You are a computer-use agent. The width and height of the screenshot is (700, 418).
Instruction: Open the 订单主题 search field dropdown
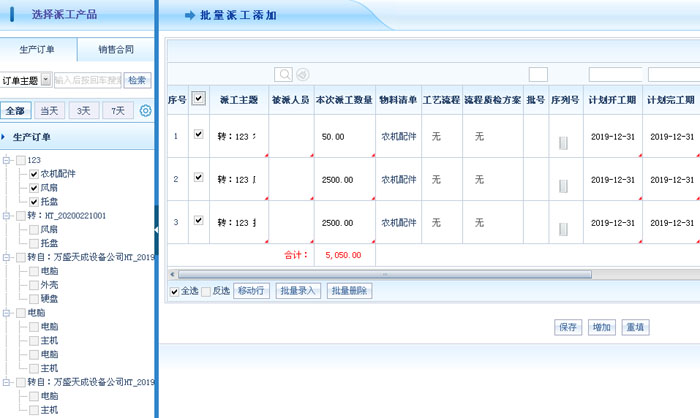45,80
